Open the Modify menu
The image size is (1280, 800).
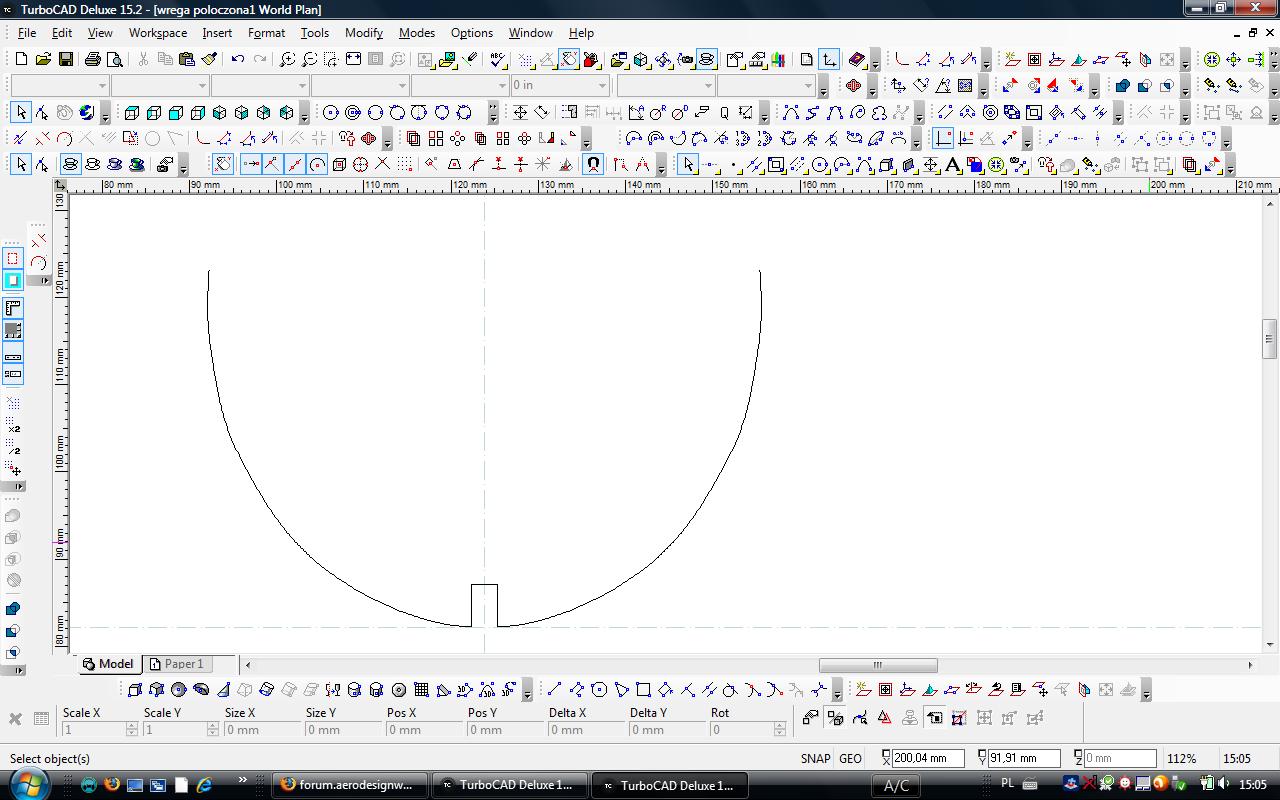[364, 33]
